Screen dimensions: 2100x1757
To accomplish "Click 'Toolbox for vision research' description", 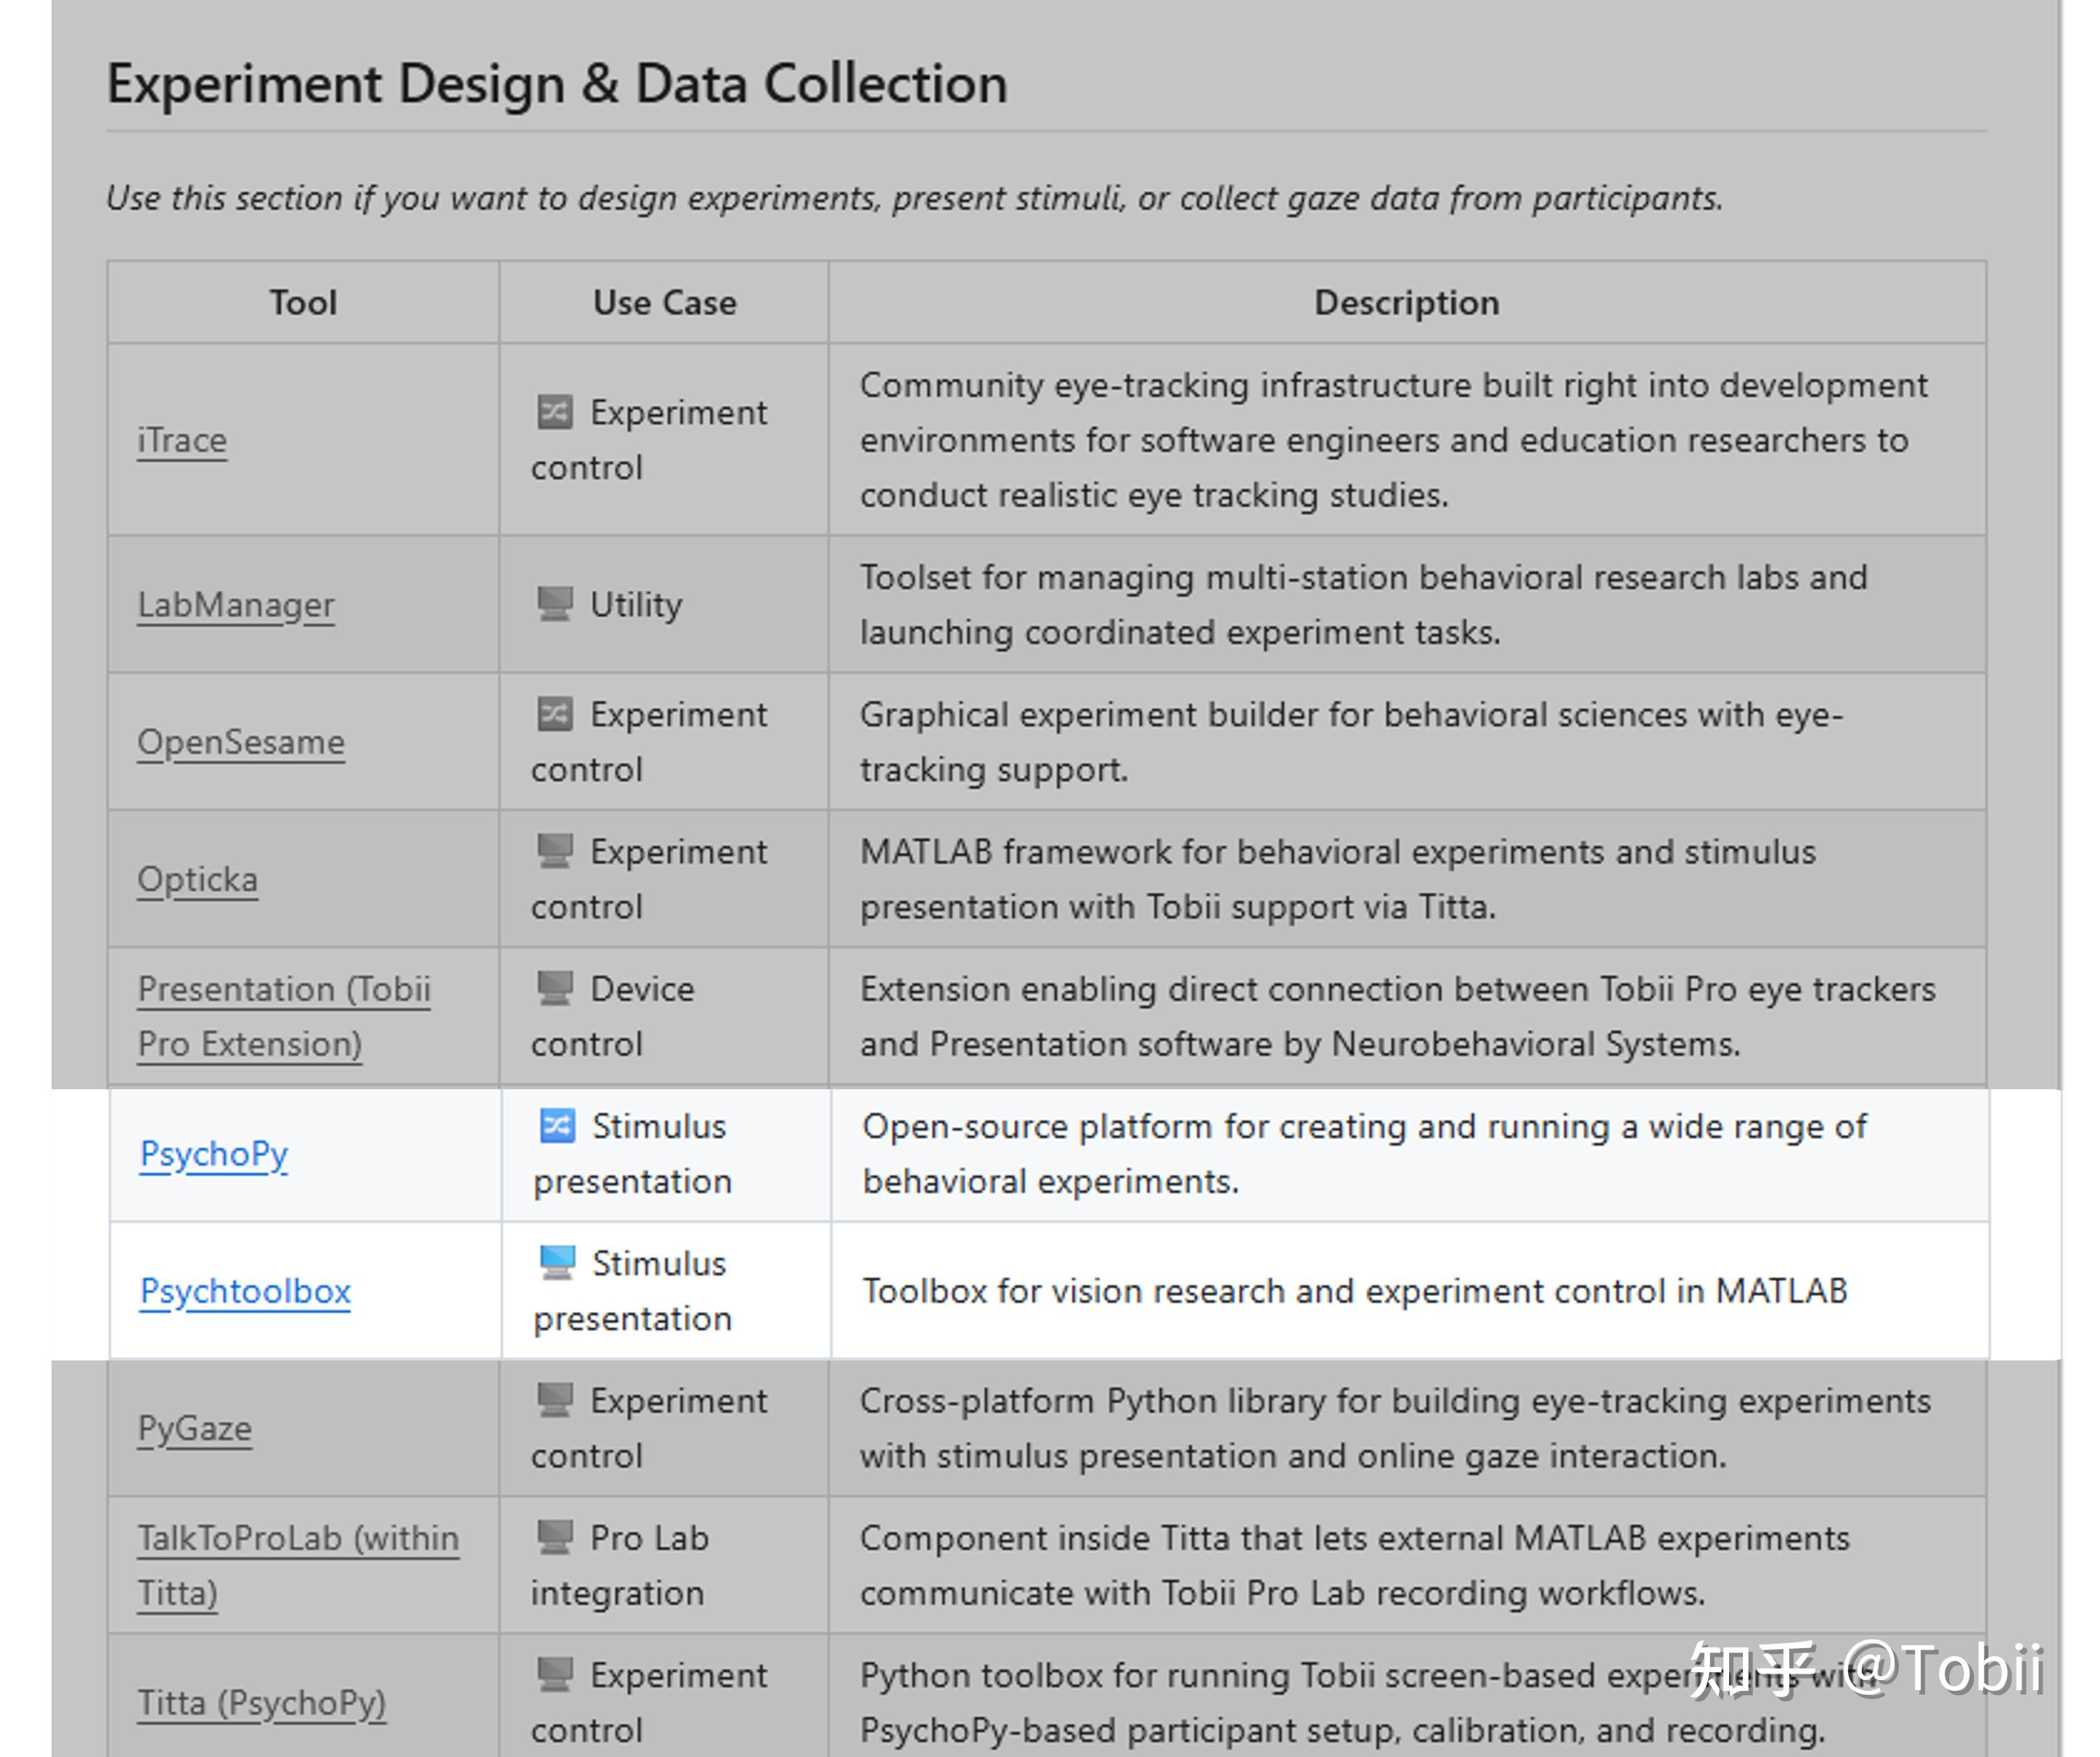I will point(1355,1291).
